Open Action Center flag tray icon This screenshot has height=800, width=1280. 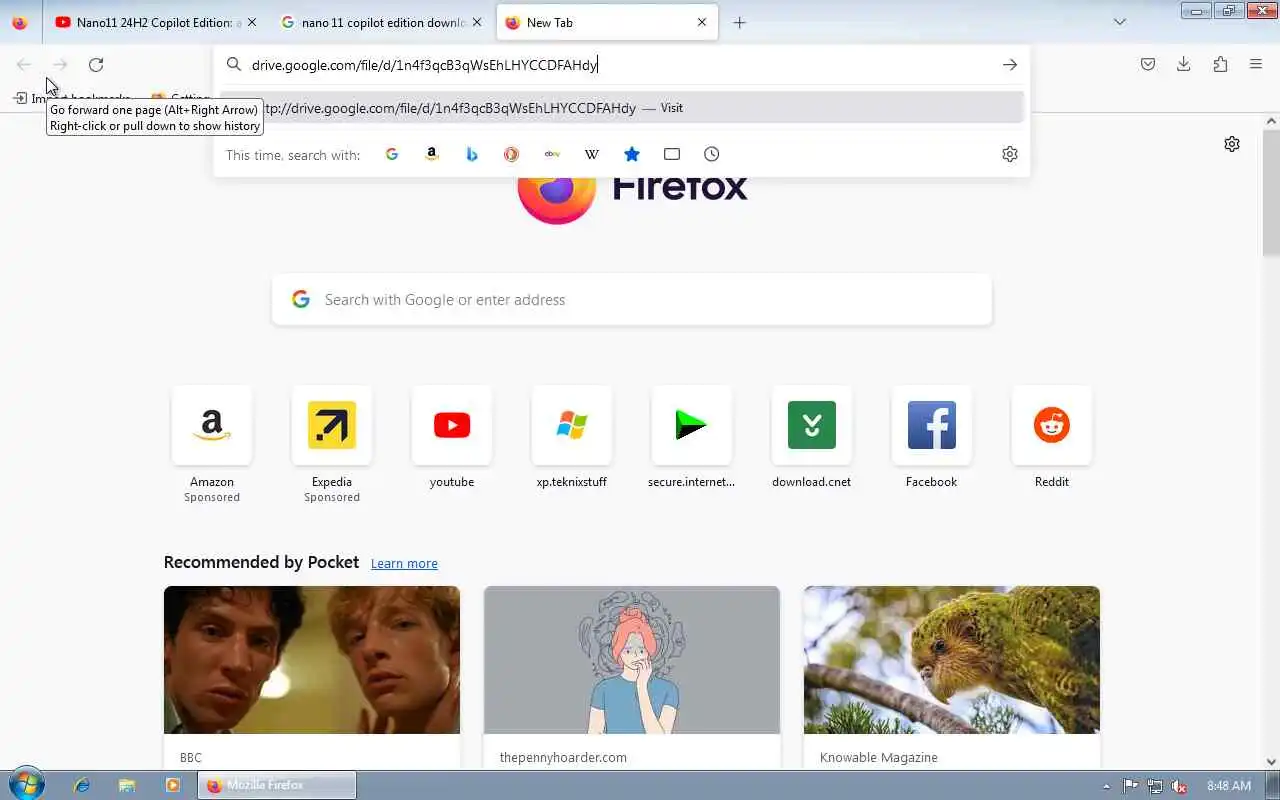[1130, 786]
